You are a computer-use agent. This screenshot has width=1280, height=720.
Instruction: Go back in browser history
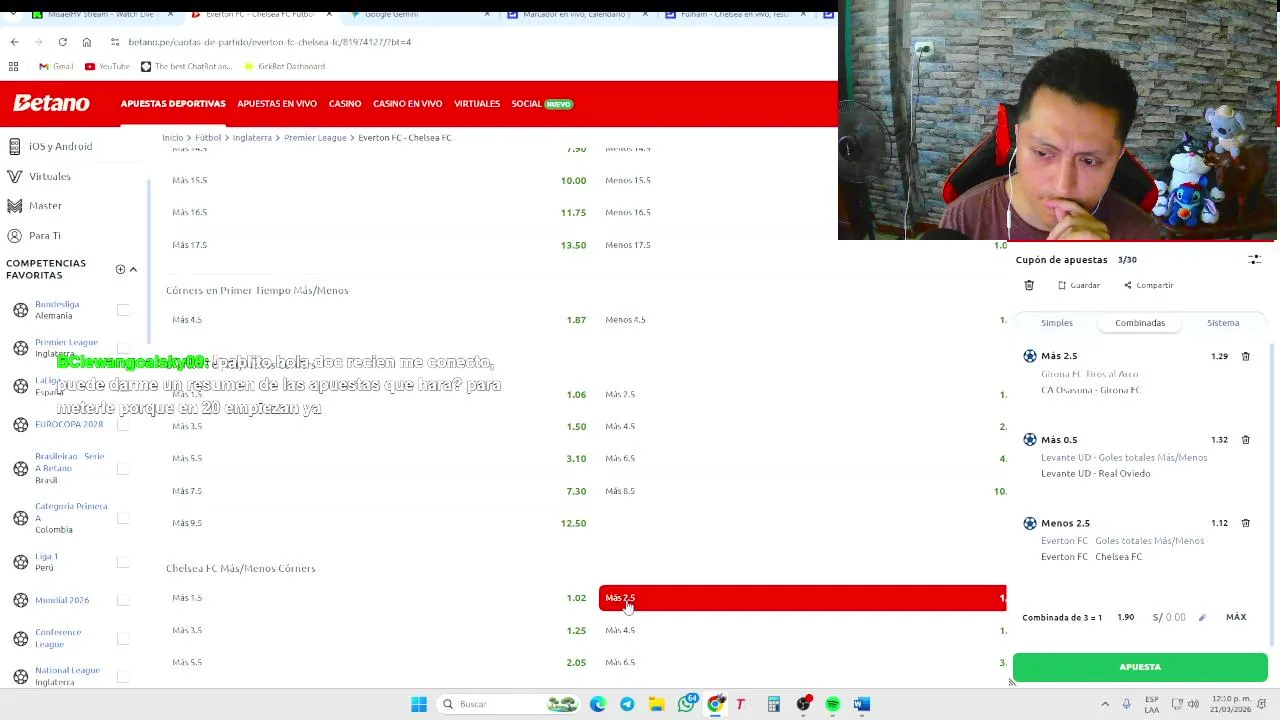(x=14, y=42)
